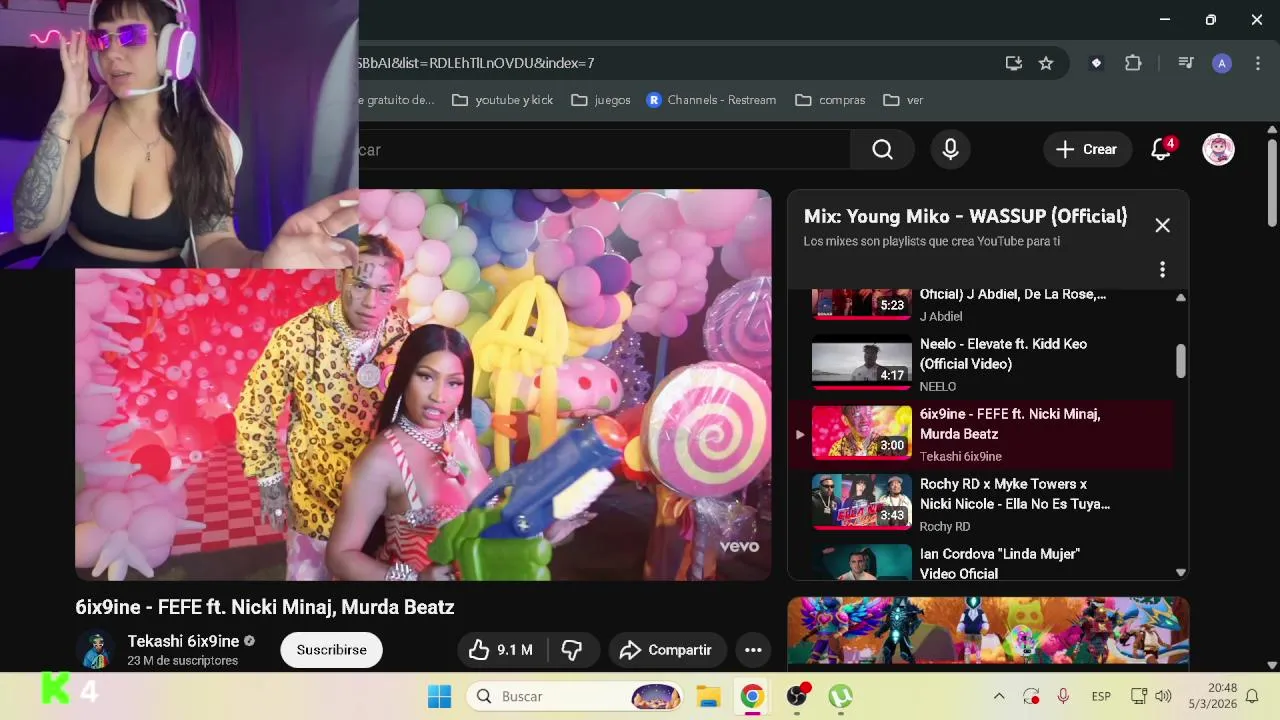Start voice search with the microphone icon
This screenshot has height=720, width=1280.
tap(950, 150)
